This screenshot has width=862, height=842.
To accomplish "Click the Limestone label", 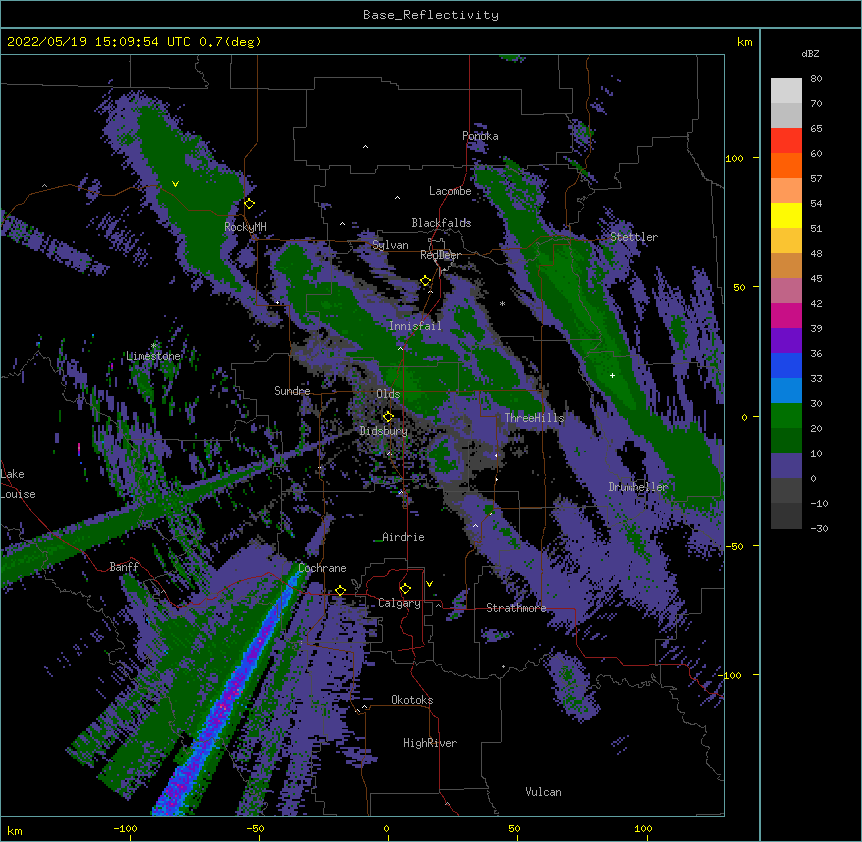I will click(x=153, y=356).
